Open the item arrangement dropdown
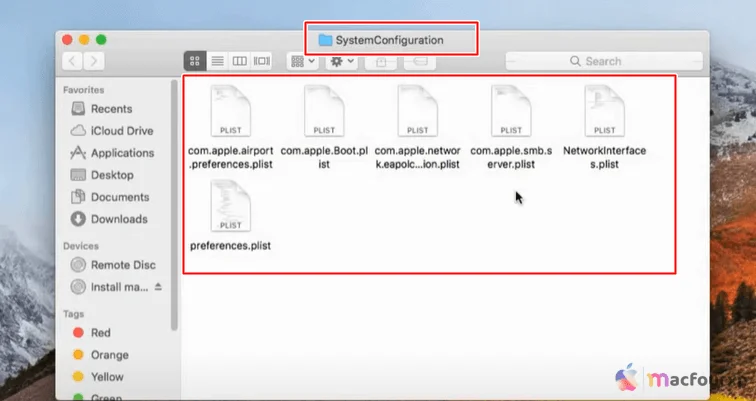This screenshot has width=756, height=401. coord(303,61)
